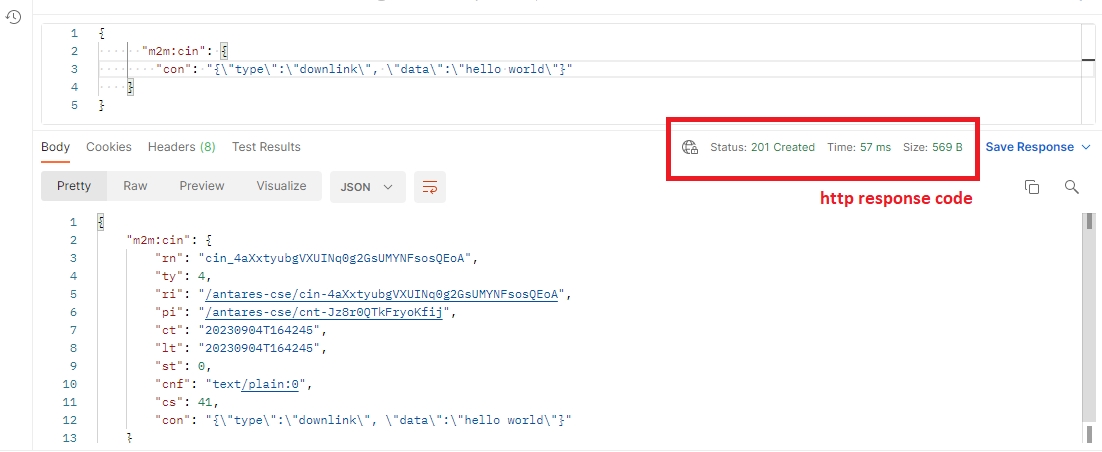Viewport: 1102px width, 452px height.
Task: Click the "cs": 41 line
Action: [187, 403]
